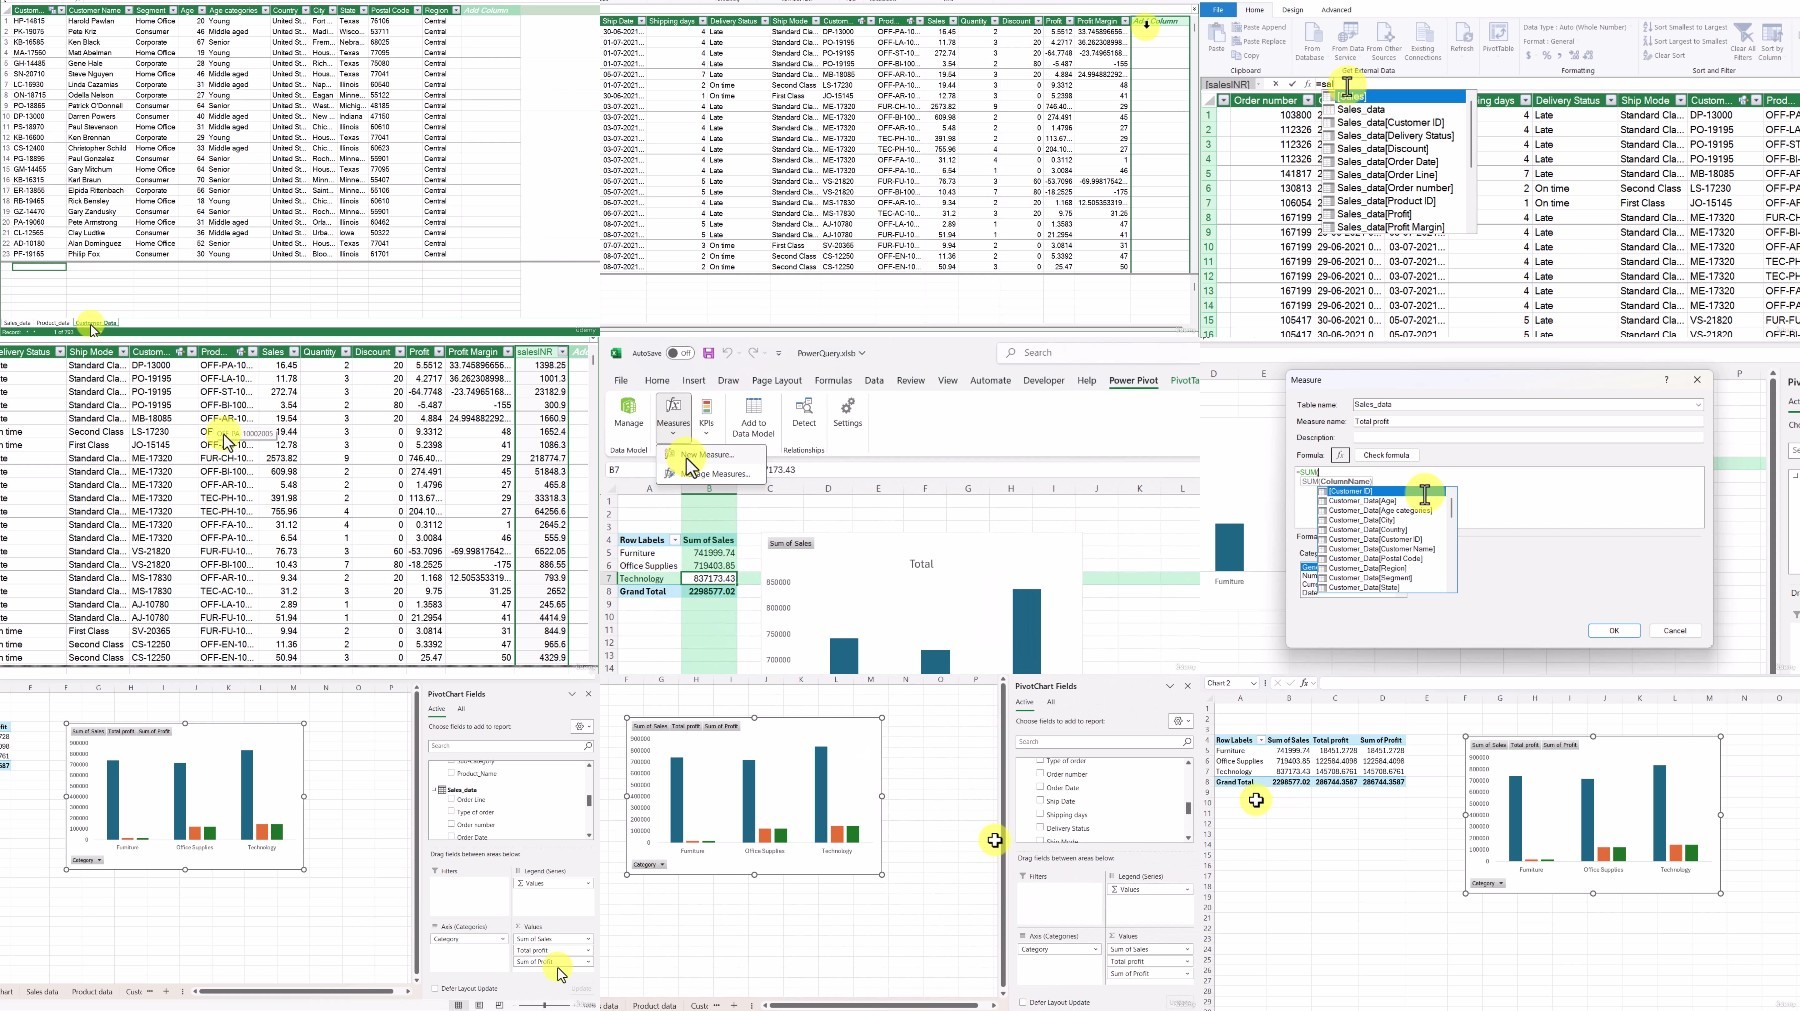Click the Check formula button
1800x1011 pixels.
[x=1386, y=455]
